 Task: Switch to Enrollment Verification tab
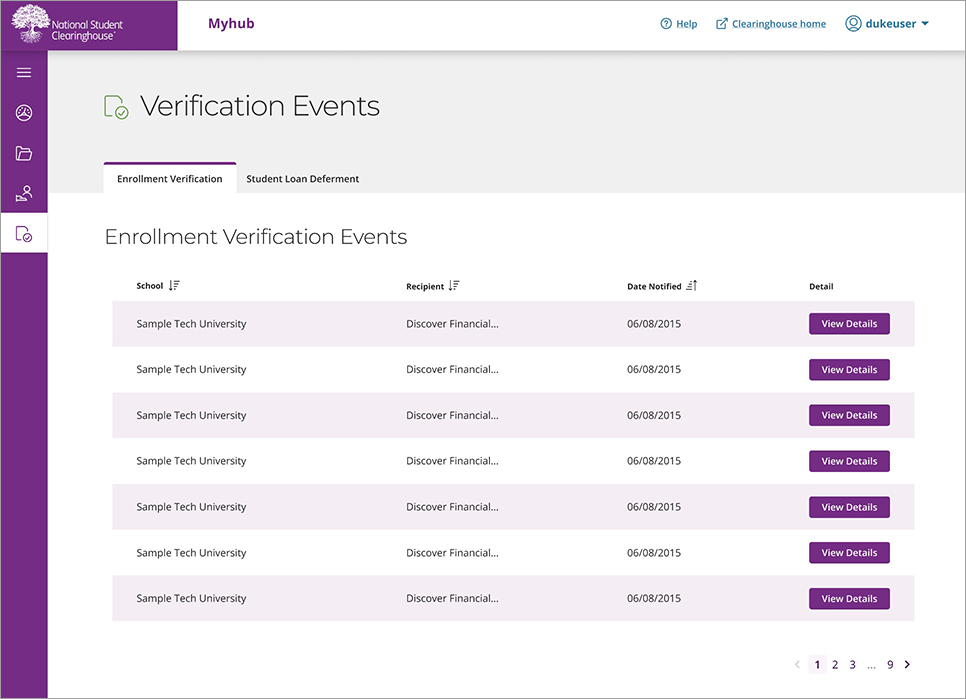pos(170,179)
